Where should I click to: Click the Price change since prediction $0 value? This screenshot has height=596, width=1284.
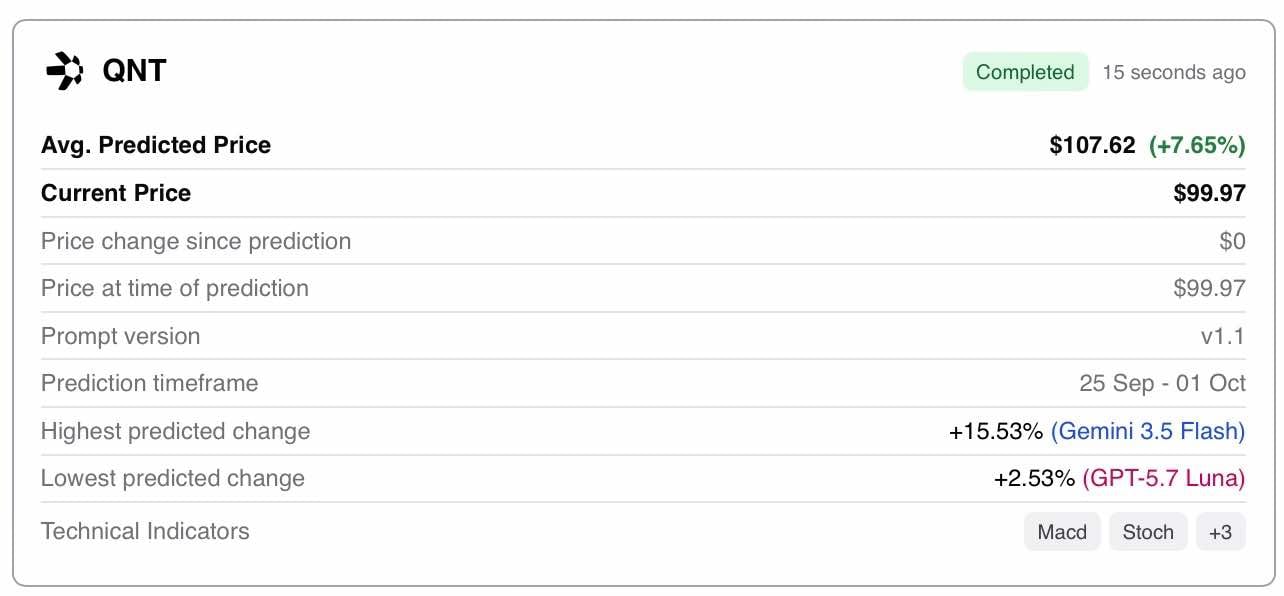pos(1233,241)
